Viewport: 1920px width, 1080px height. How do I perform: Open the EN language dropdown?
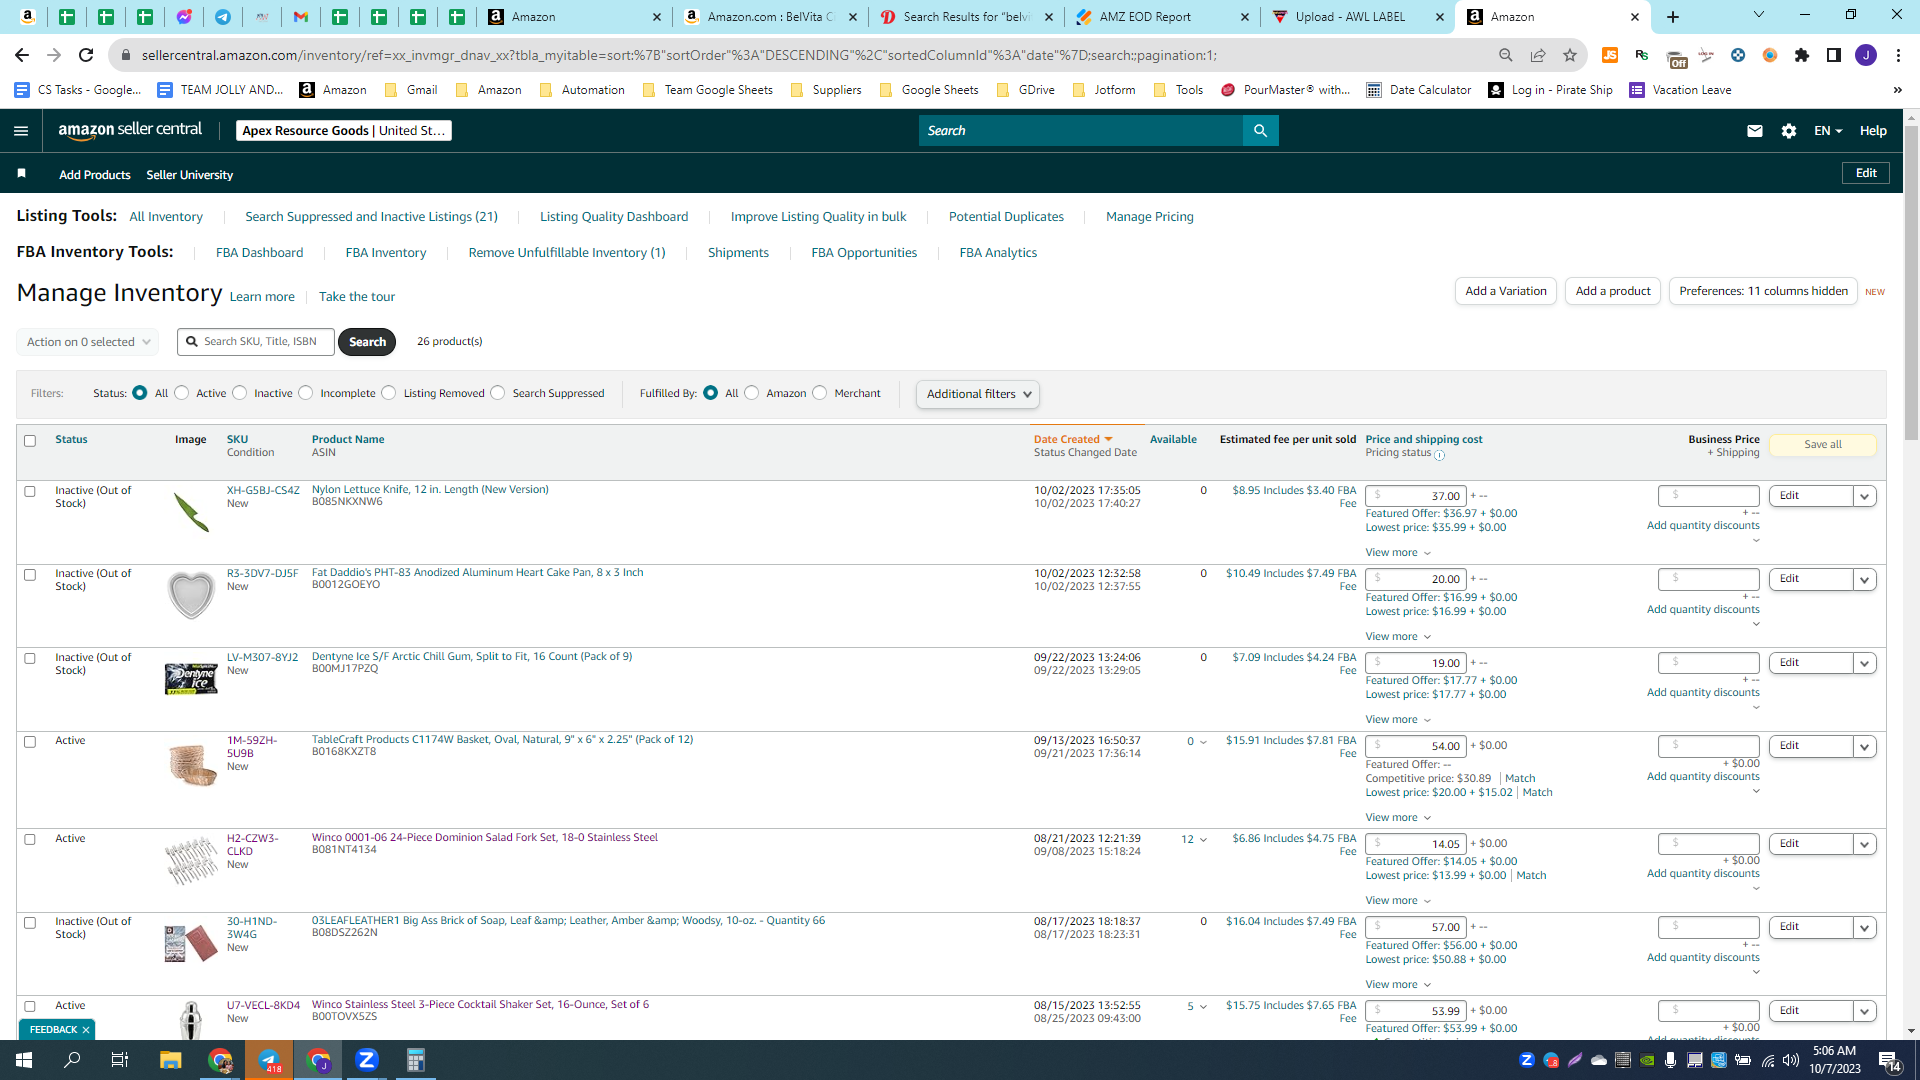tap(1828, 131)
